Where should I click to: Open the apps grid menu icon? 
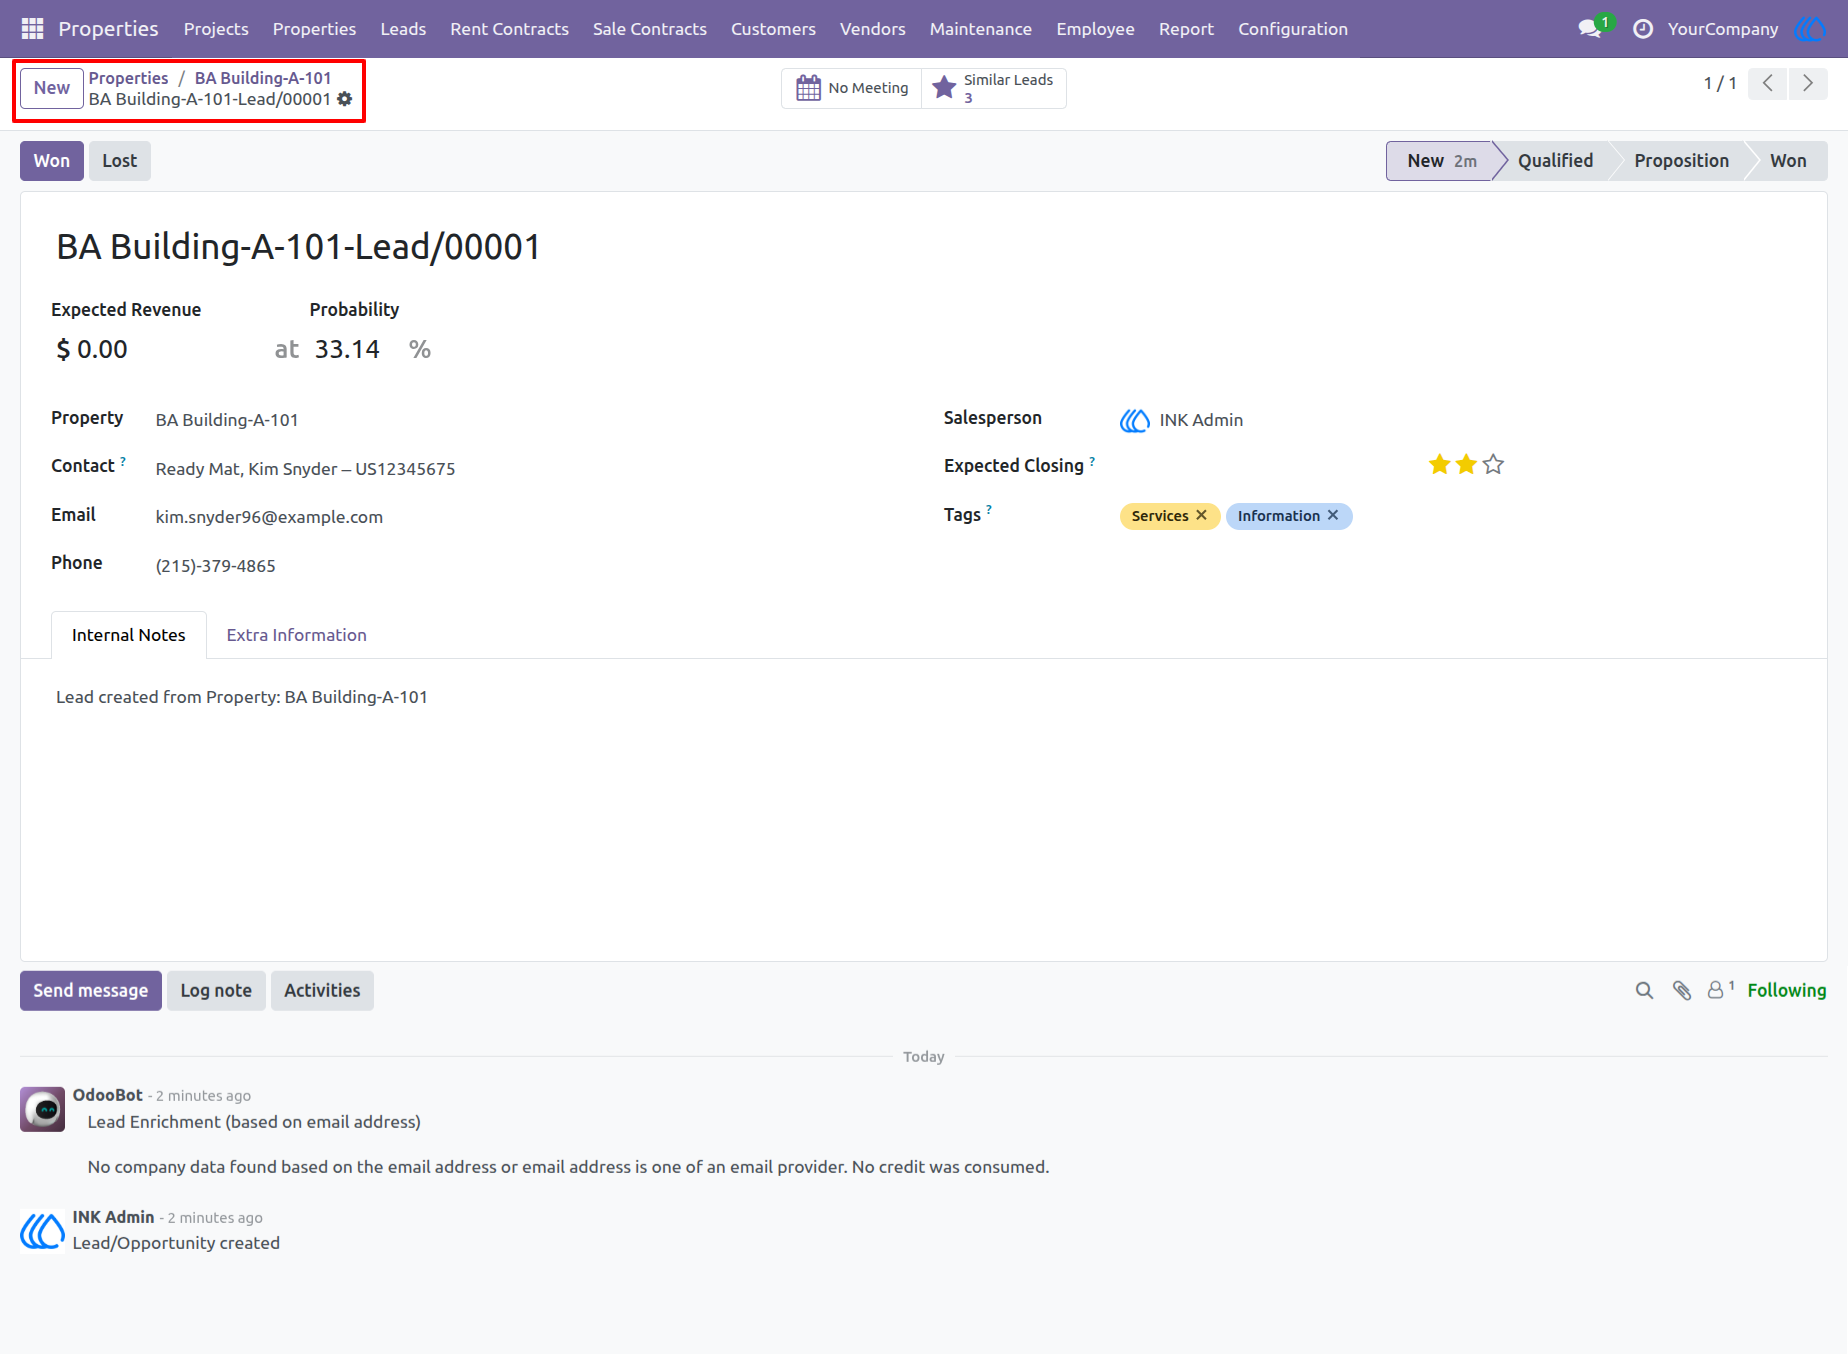pyautogui.click(x=32, y=29)
